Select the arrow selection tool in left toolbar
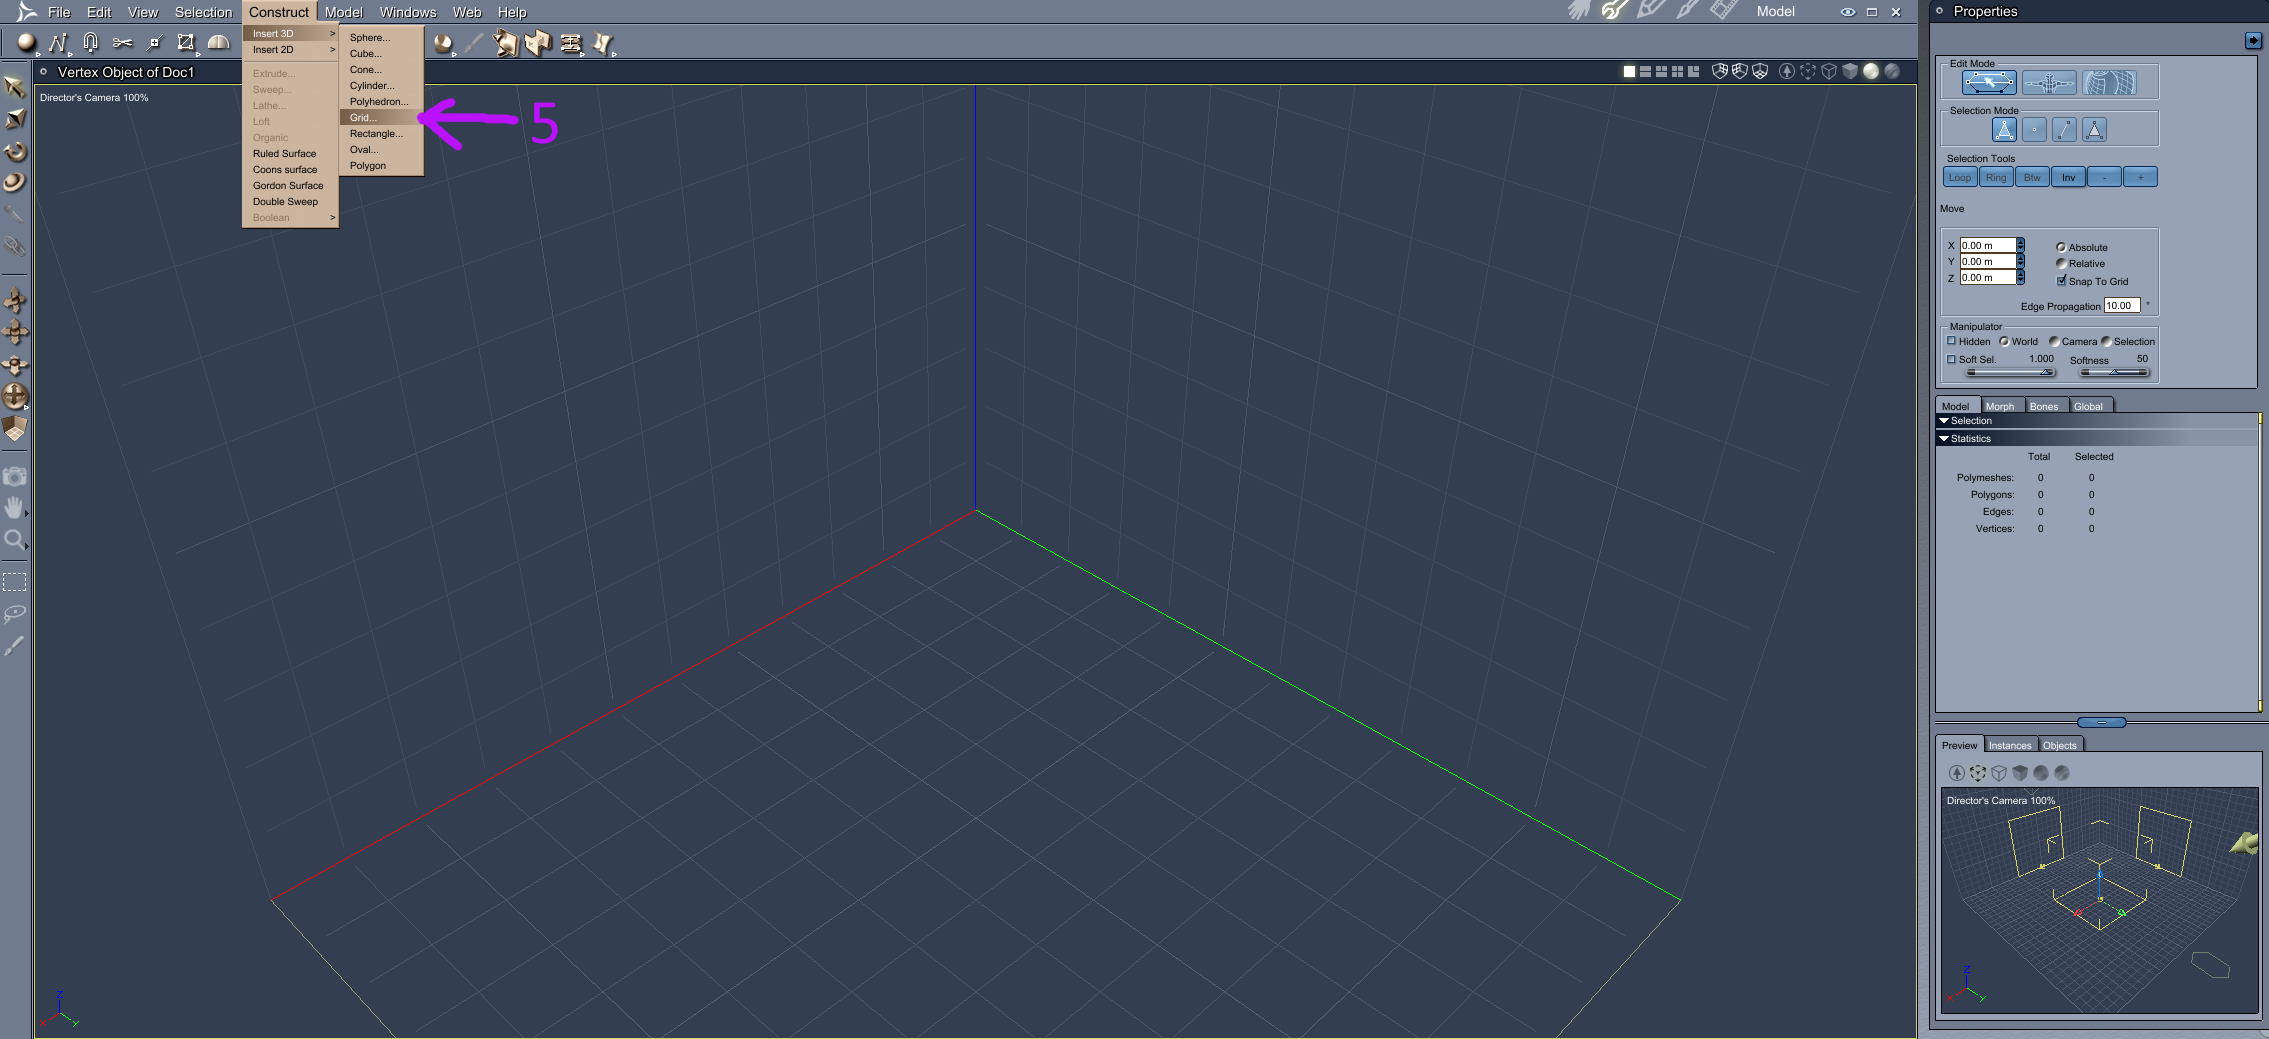 click(14, 87)
